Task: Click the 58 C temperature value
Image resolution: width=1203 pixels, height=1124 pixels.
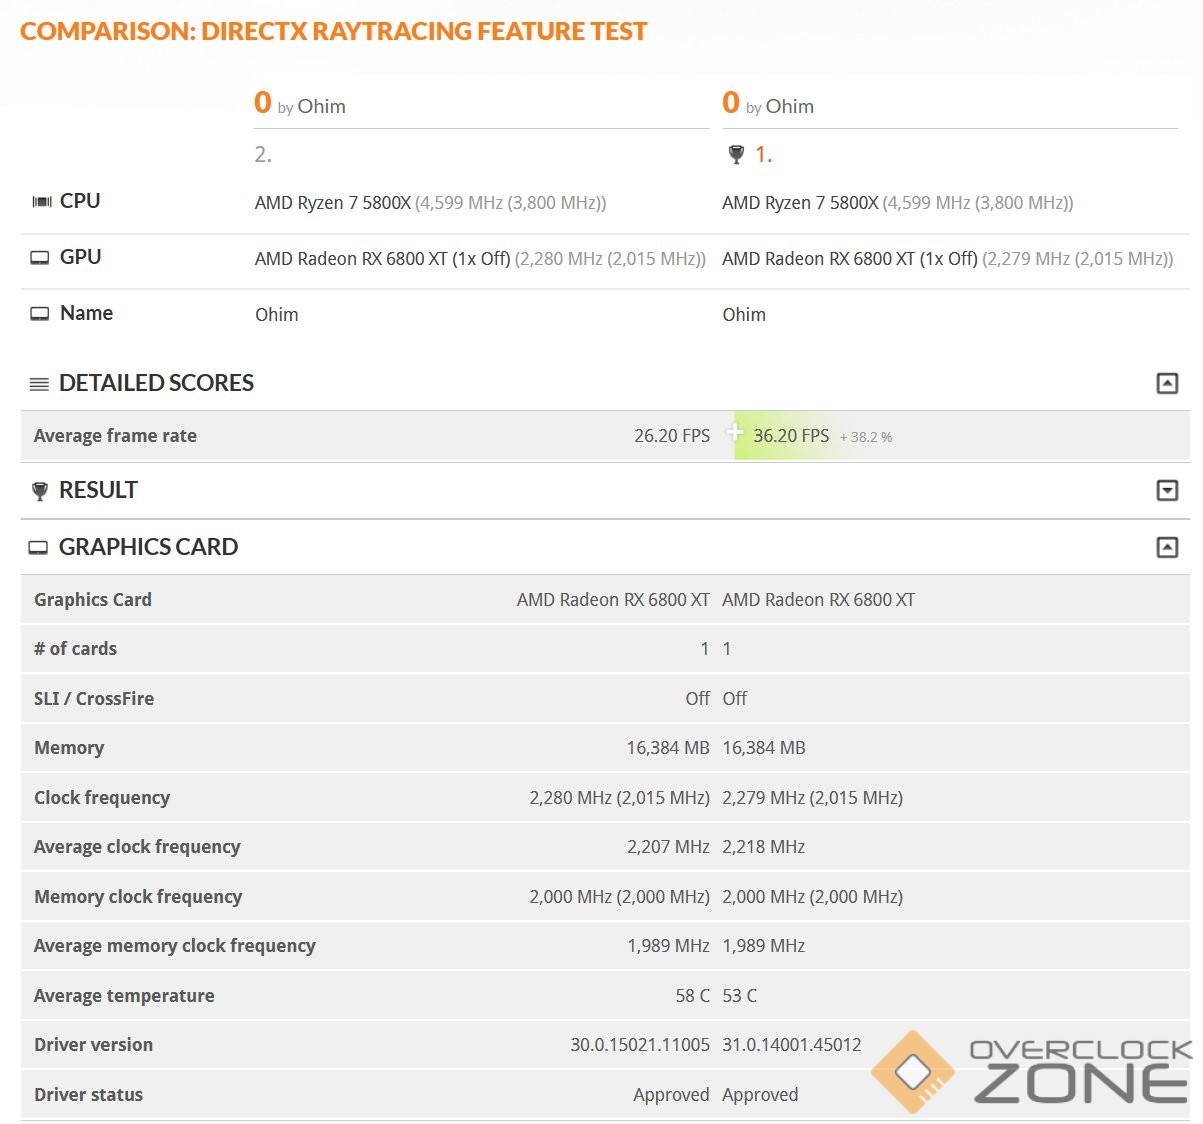Action: click(693, 996)
